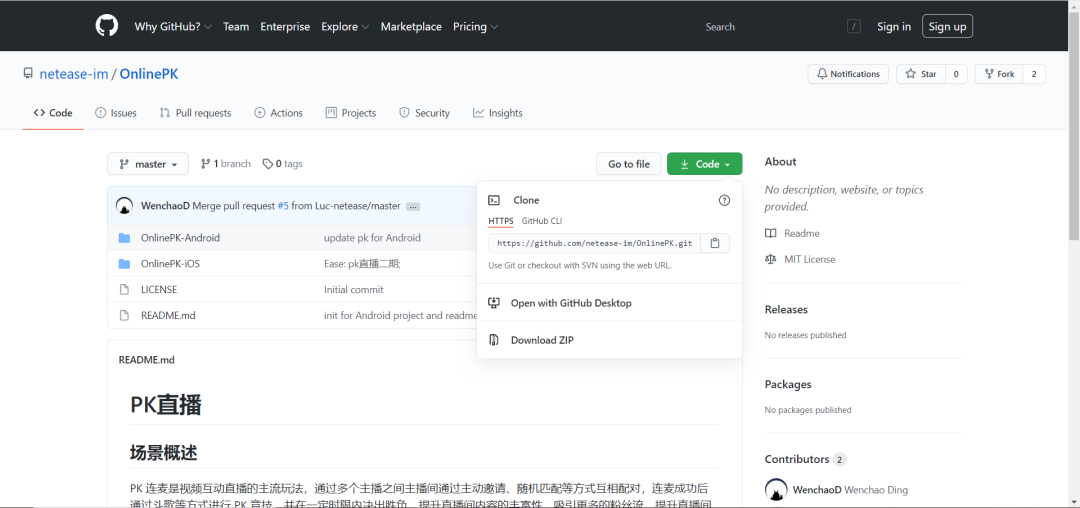Screen dimensions: 1080x508
Task: Open the README.md file
Action: [x=169, y=315]
